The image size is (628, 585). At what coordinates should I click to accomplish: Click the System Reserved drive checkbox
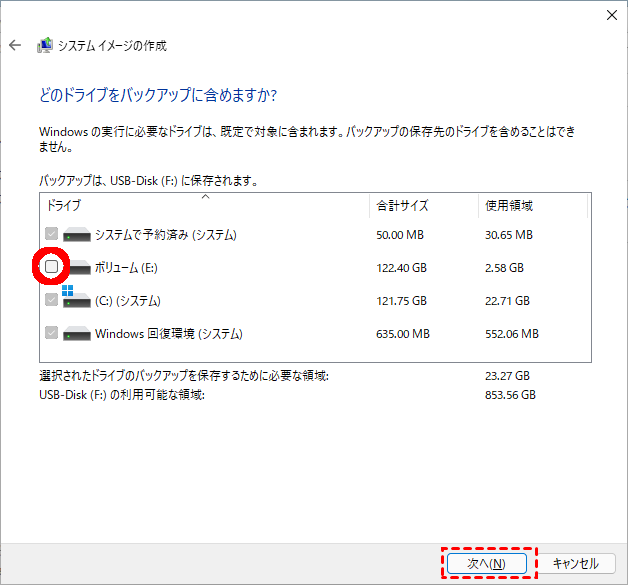(x=52, y=235)
